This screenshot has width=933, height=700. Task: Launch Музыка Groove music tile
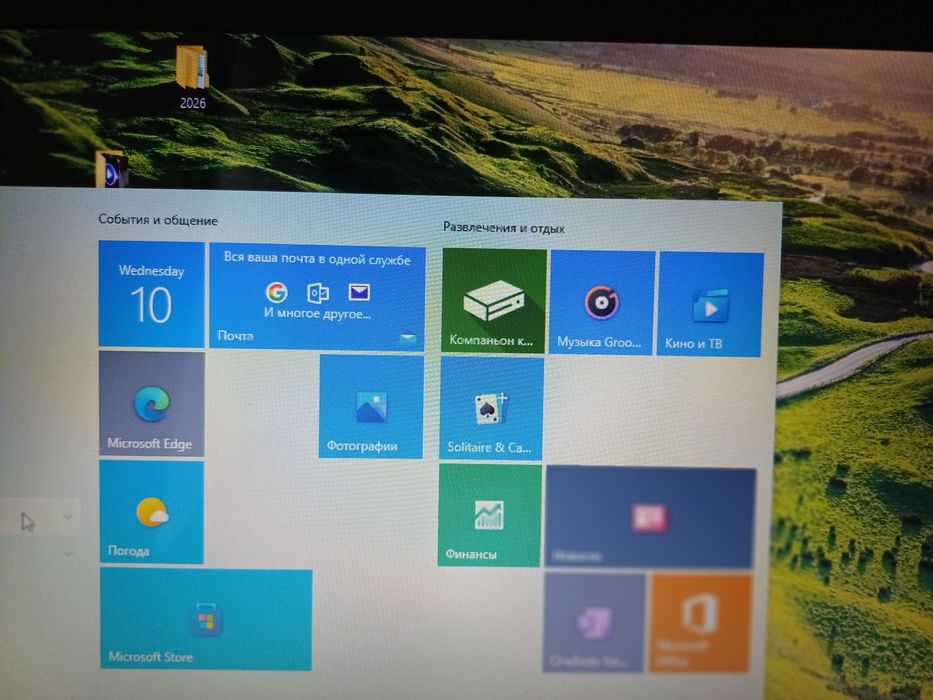click(x=602, y=302)
